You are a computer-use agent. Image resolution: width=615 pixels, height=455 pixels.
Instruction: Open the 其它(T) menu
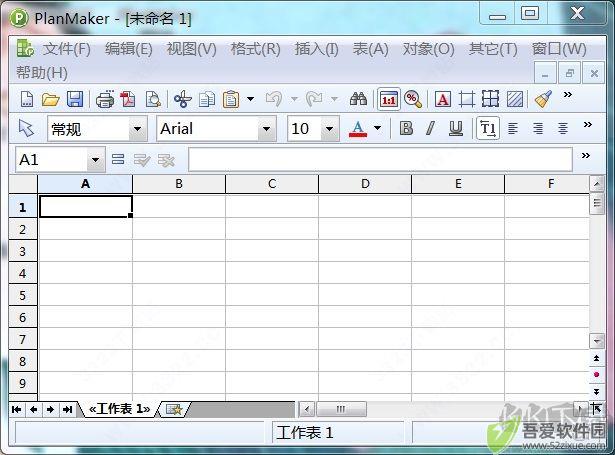tap(493, 49)
